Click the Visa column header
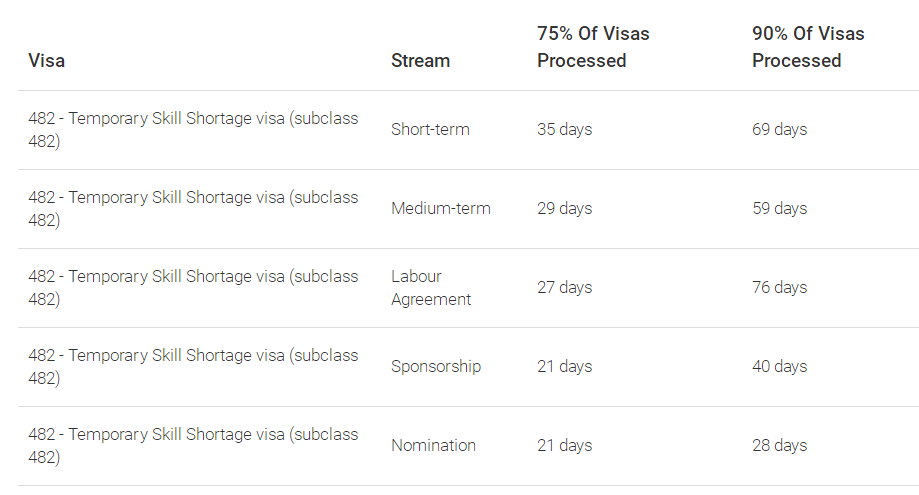 pos(46,60)
